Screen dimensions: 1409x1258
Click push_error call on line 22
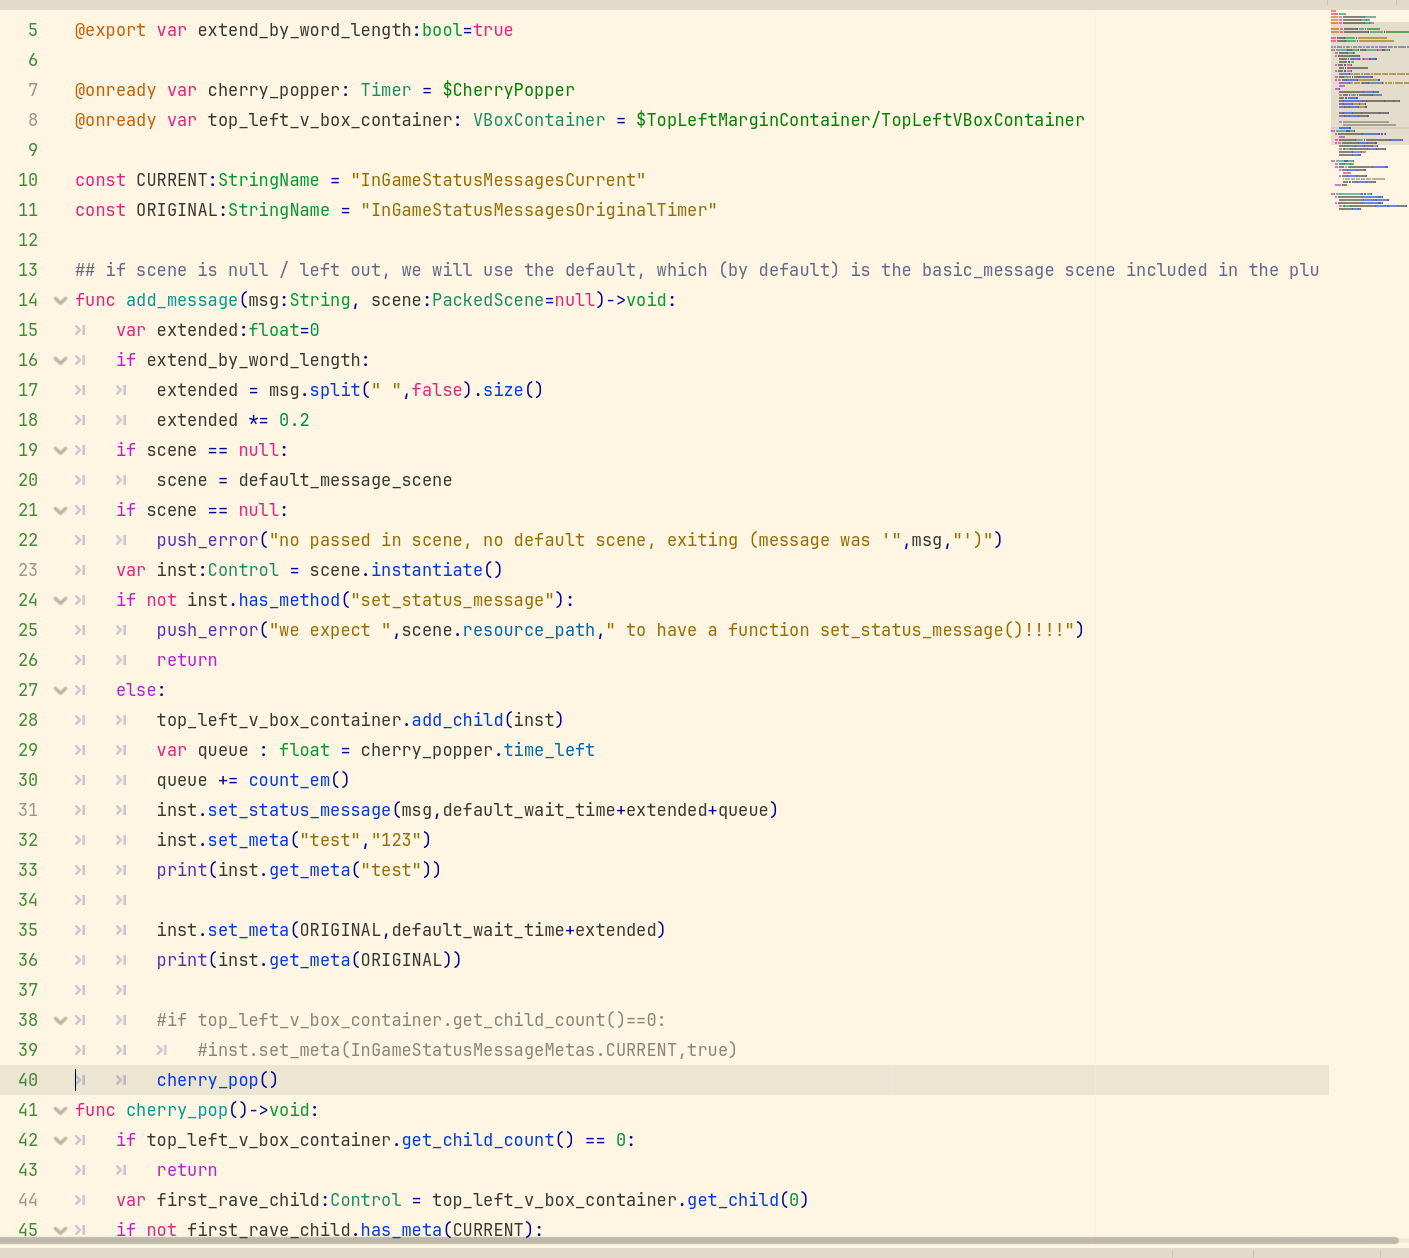coord(207,540)
